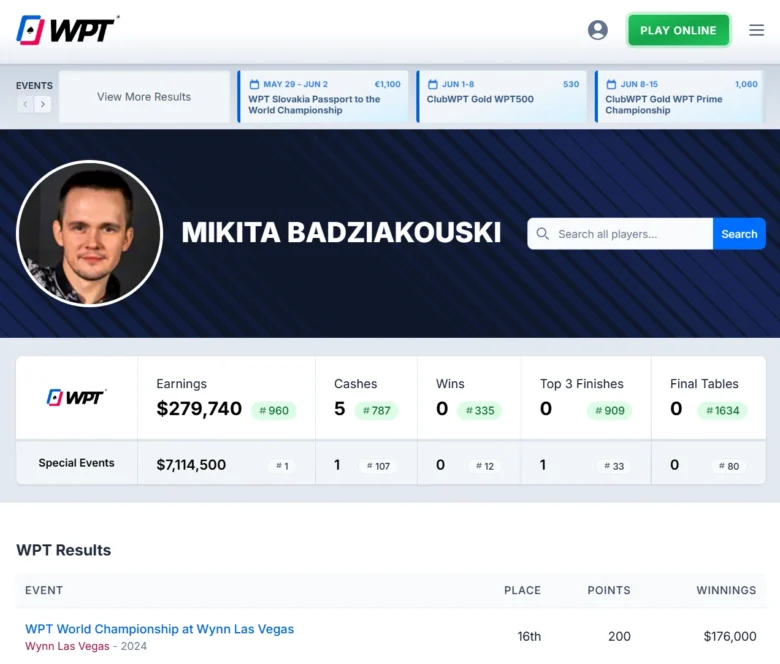780x664 pixels.
Task: Click the $279,740 earnings value
Action: coord(199,409)
